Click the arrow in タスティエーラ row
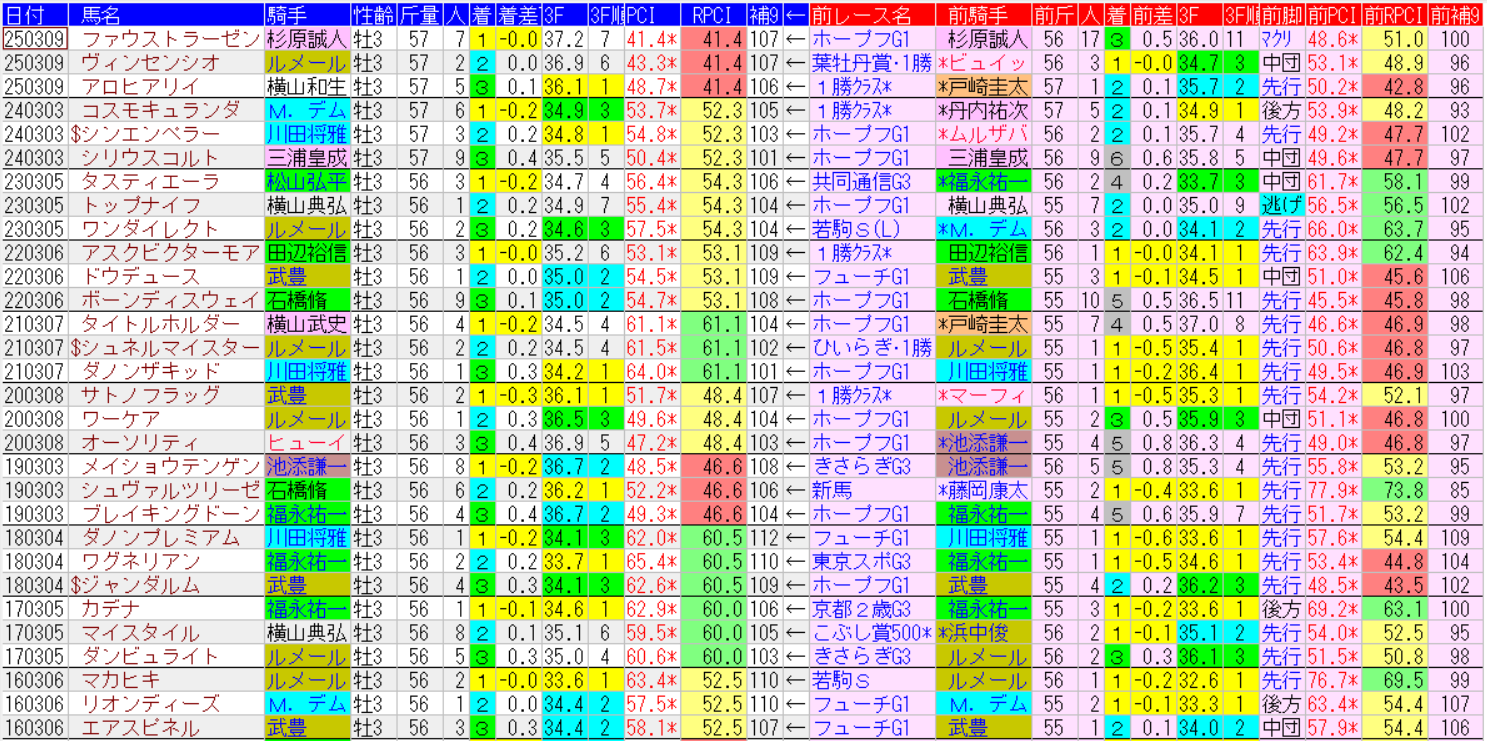This screenshot has height=741, width=1487. [796, 181]
